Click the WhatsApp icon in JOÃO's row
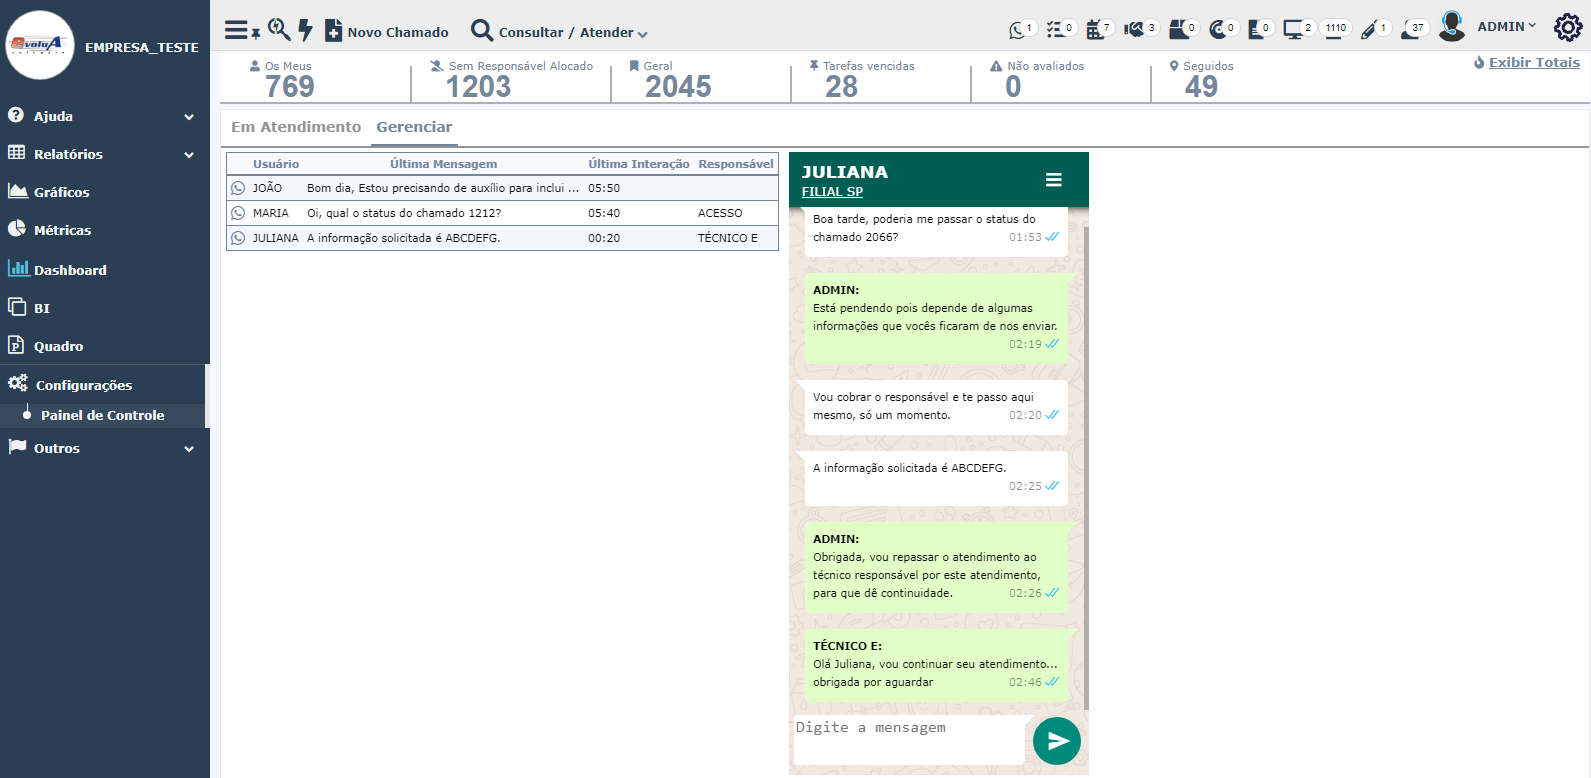Image resolution: width=1591 pixels, height=778 pixels. click(x=238, y=188)
